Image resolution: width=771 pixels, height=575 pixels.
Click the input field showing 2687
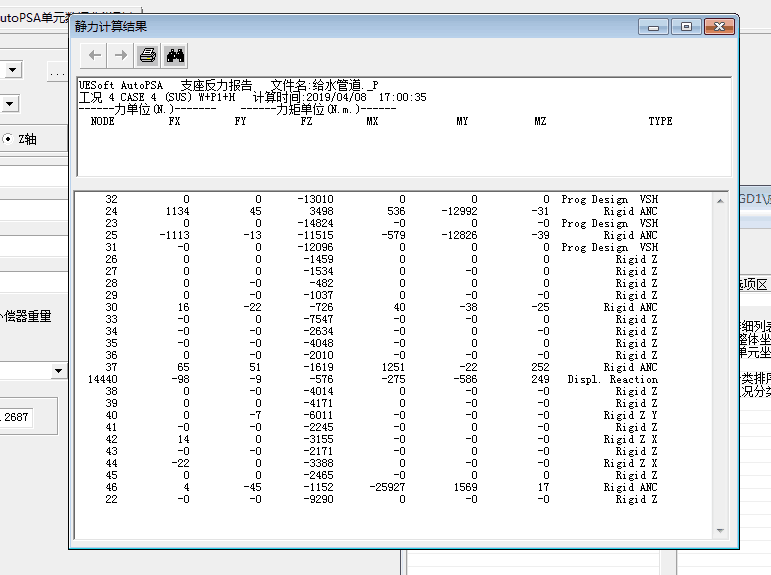point(16,417)
